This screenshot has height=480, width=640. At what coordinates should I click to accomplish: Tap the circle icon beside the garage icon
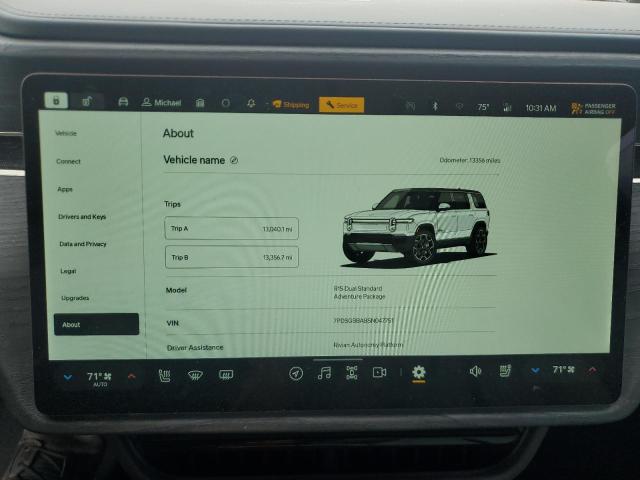click(226, 103)
